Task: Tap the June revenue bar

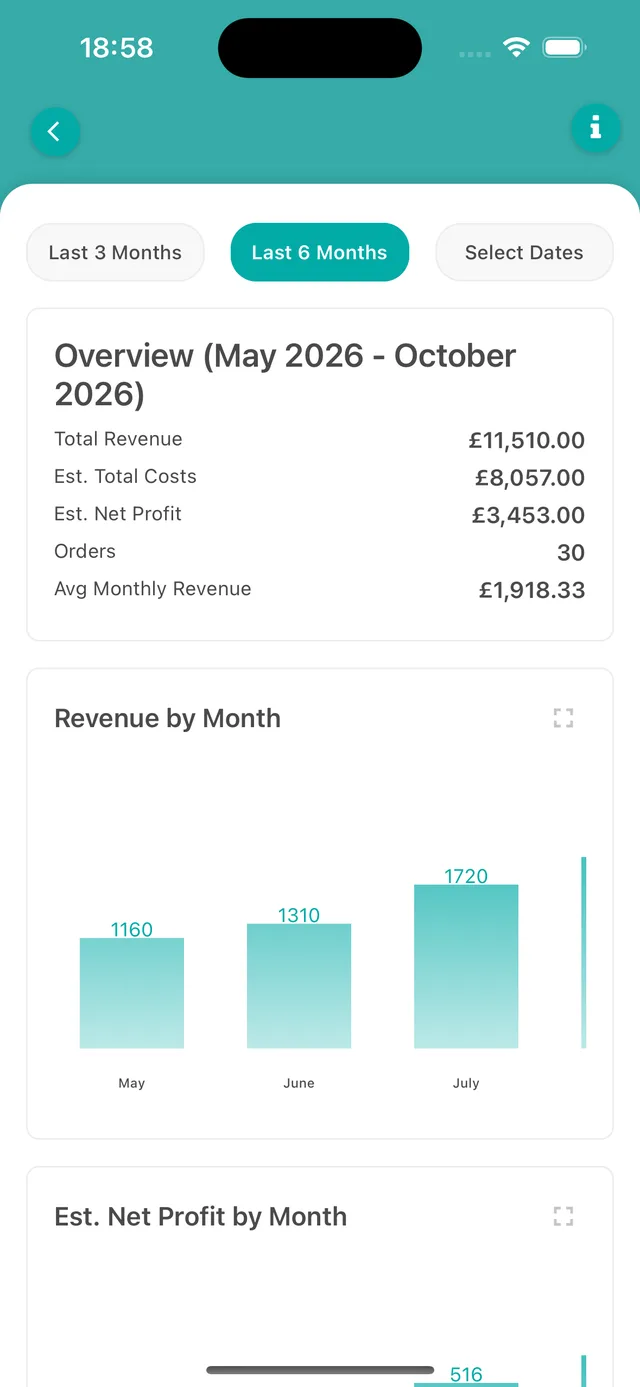Action: point(299,986)
